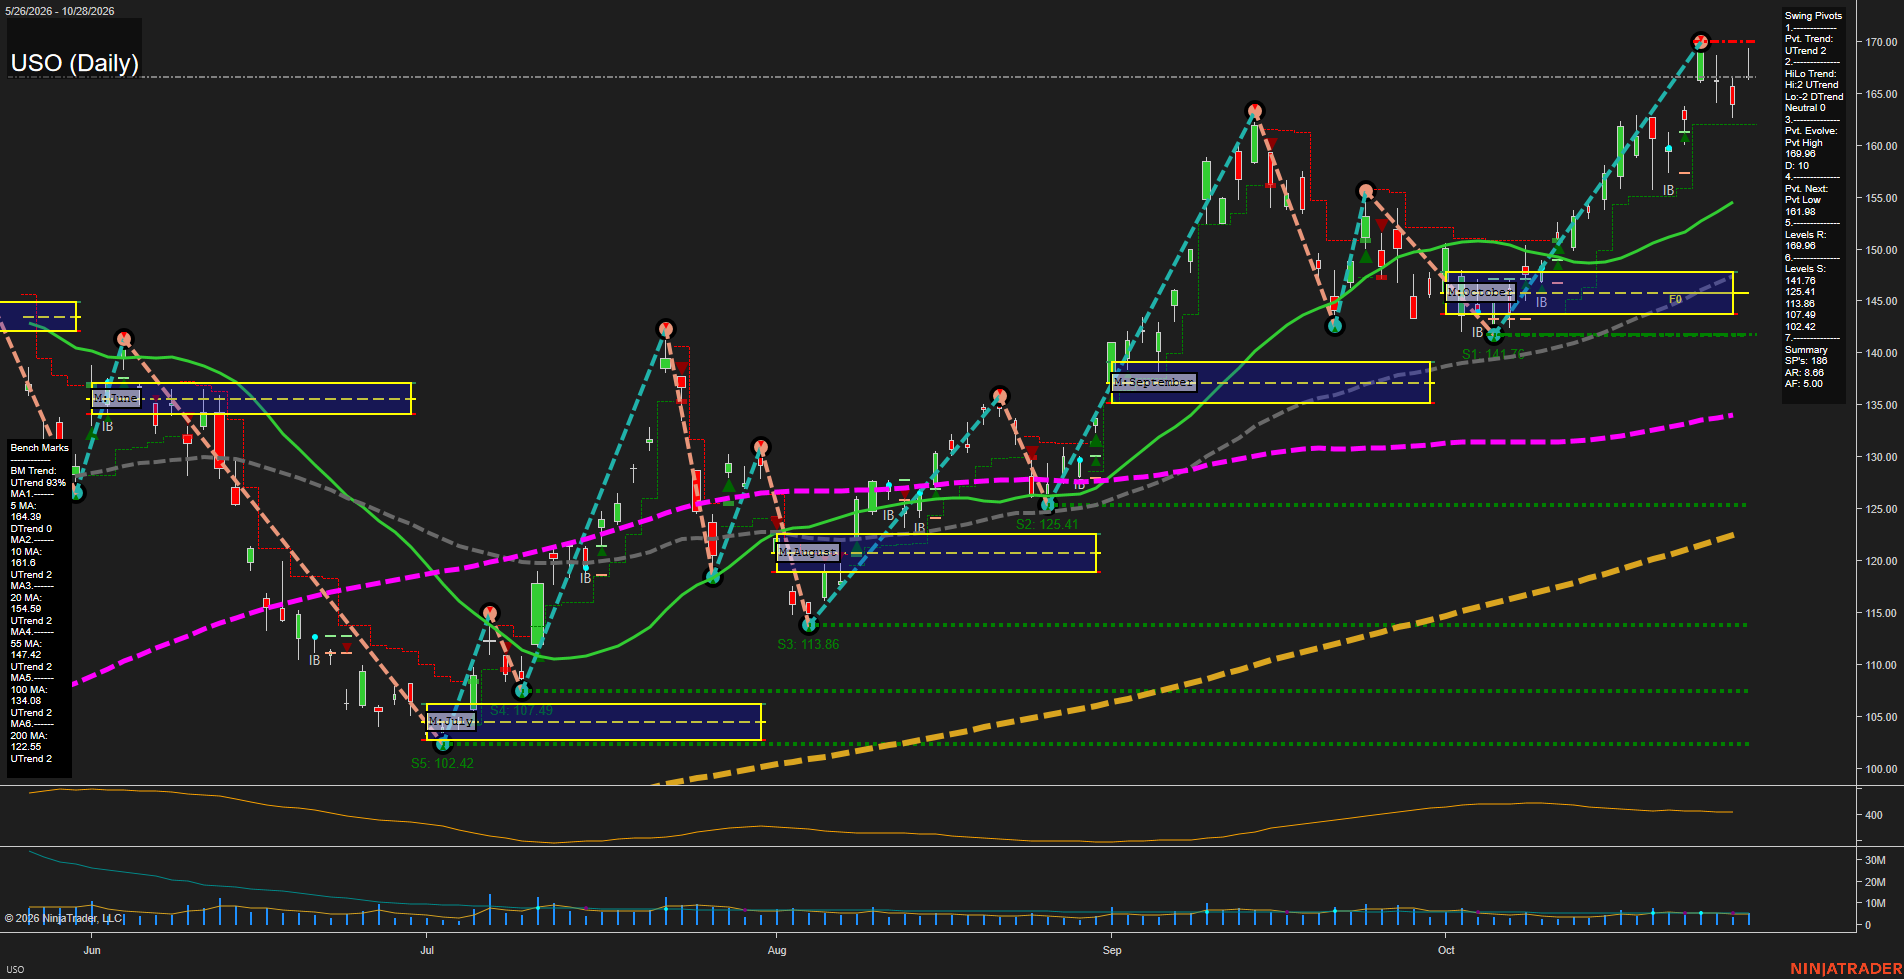Click the 100.00 price axis label
Image resolution: width=1904 pixels, height=979 pixels.
1880,769
